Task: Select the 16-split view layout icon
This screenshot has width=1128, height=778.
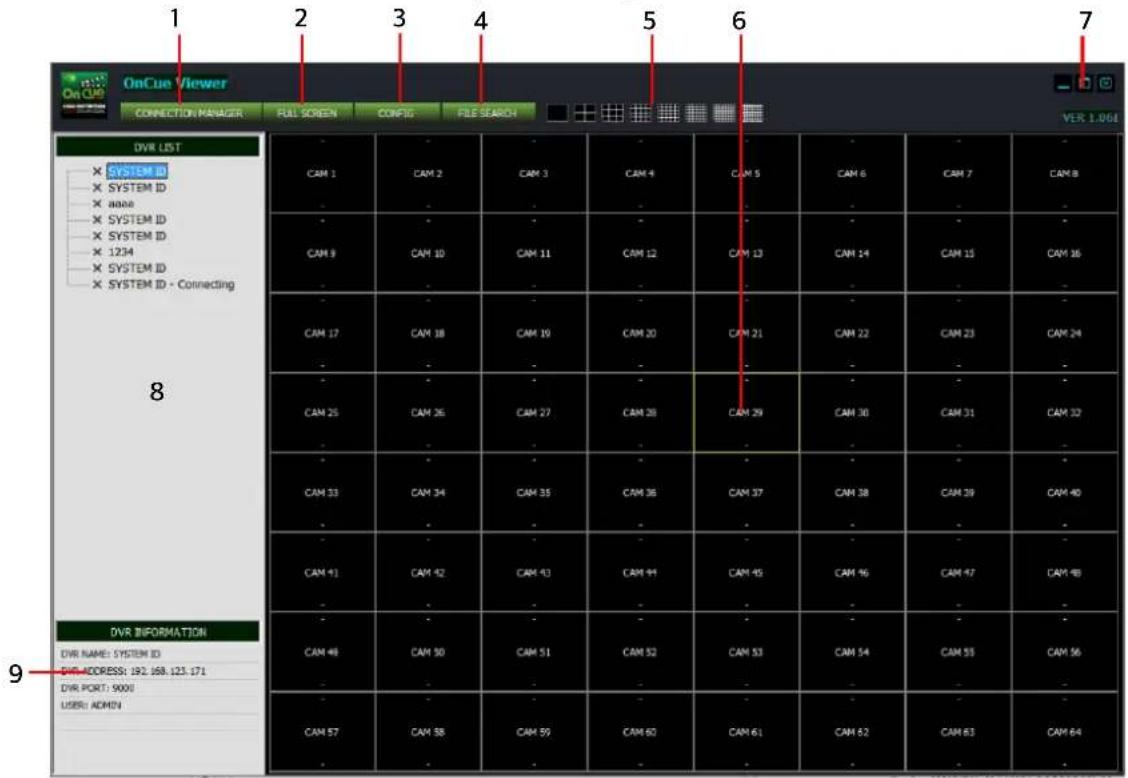Action: tap(640, 113)
